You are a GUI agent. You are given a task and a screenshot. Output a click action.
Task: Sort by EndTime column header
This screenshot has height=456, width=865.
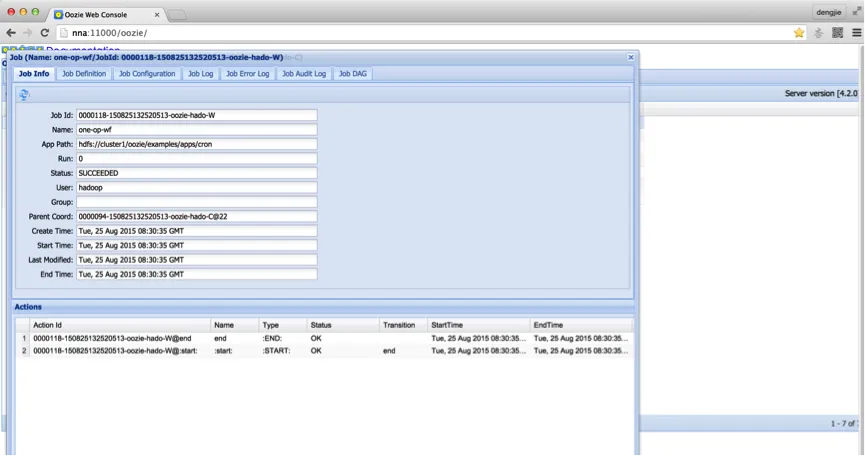(x=580, y=325)
